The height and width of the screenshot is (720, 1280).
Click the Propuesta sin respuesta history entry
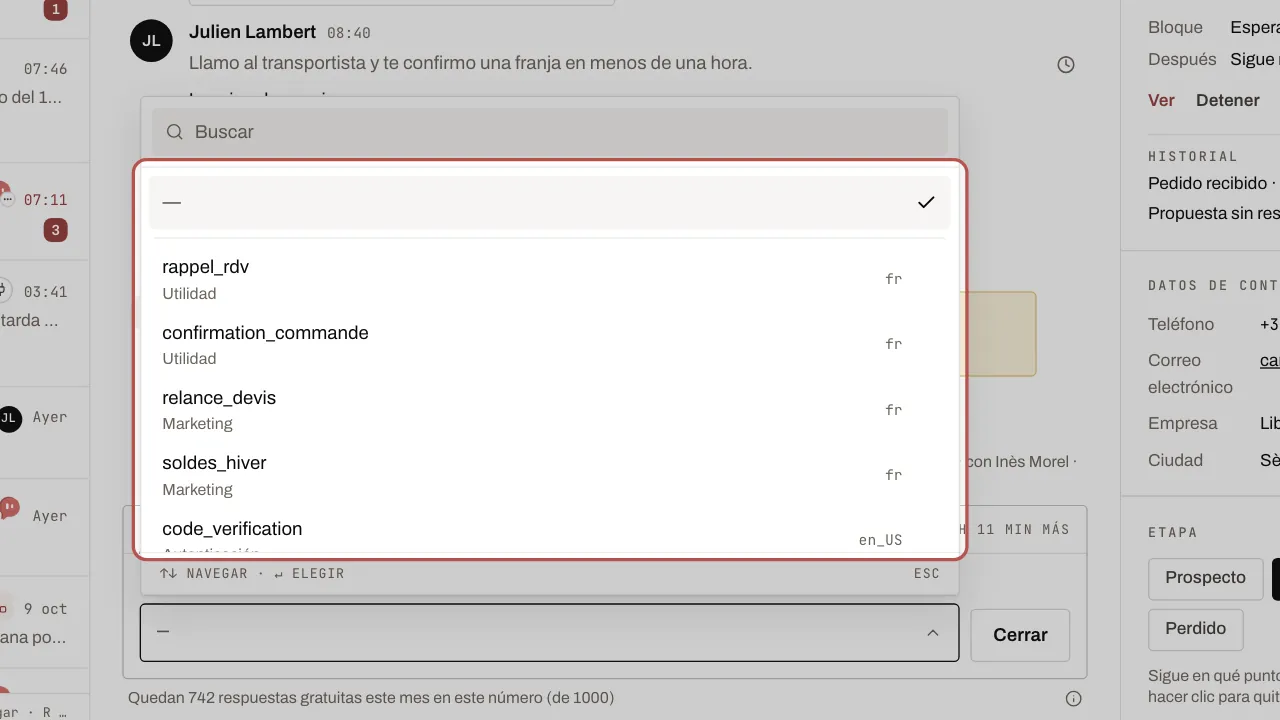point(1214,213)
